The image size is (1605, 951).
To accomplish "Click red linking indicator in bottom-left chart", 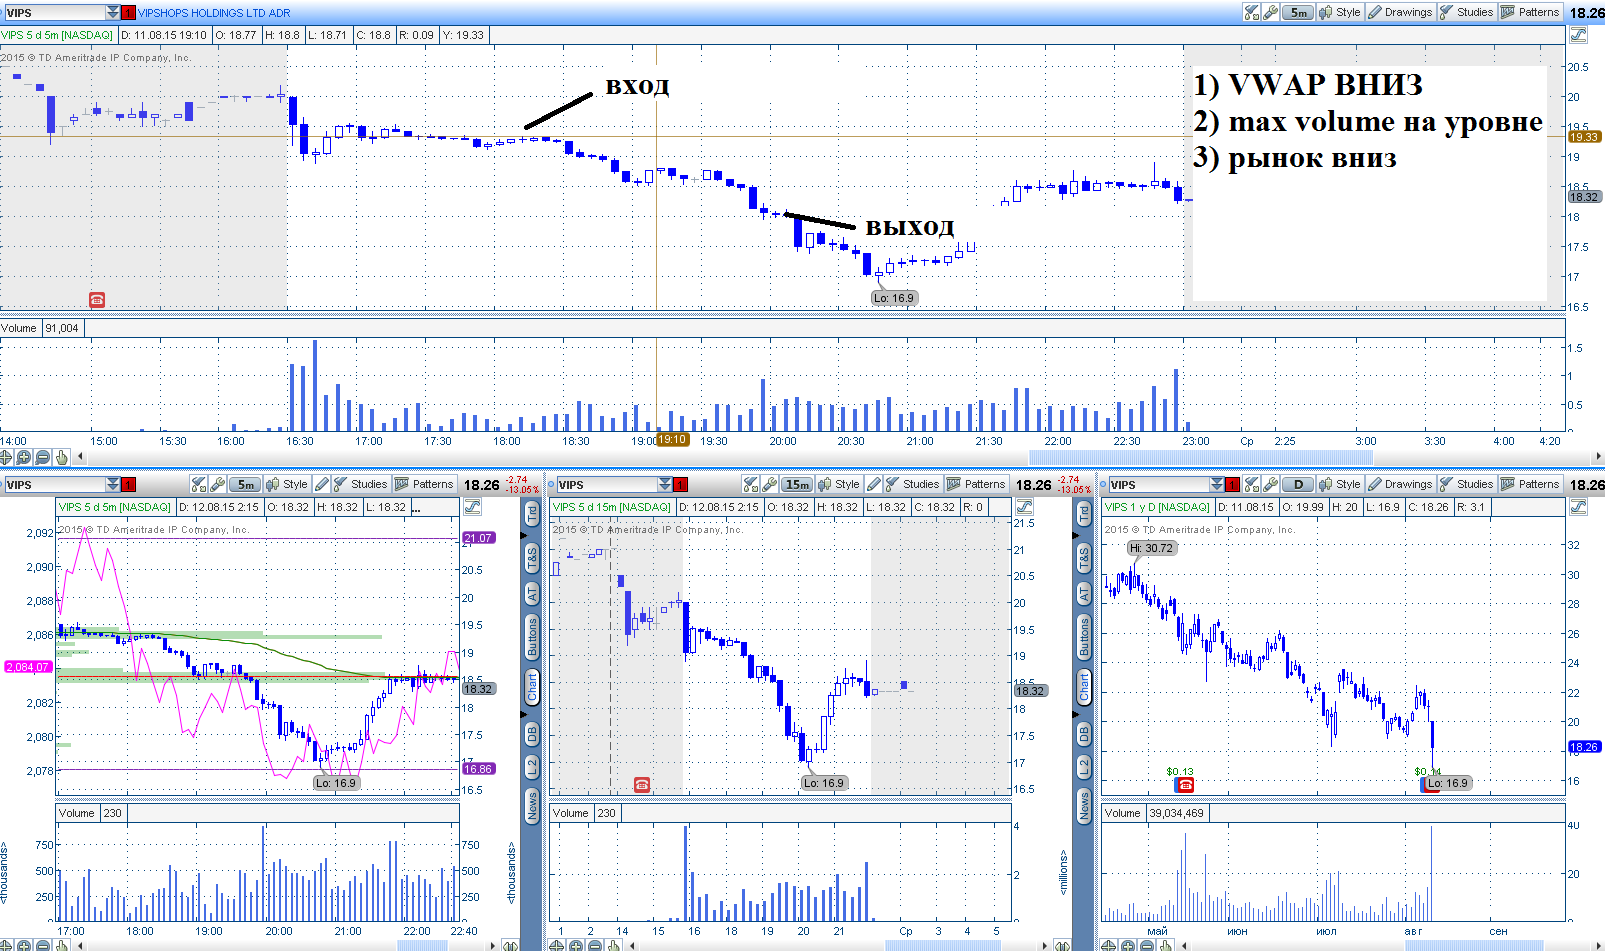I will pos(129,485).
